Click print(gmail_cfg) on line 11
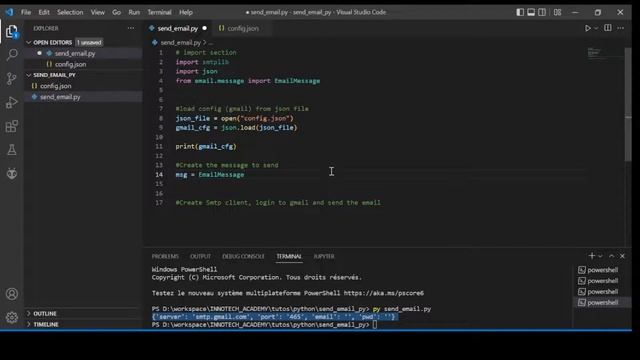The height and width of the screenshot is (360, 640). tap(206, 147)
